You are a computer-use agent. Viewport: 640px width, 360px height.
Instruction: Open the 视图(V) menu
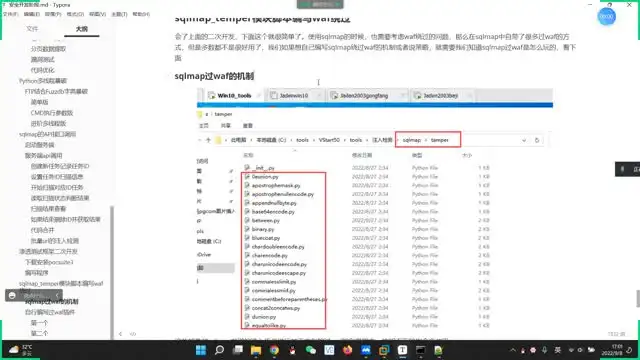point(97,14)
